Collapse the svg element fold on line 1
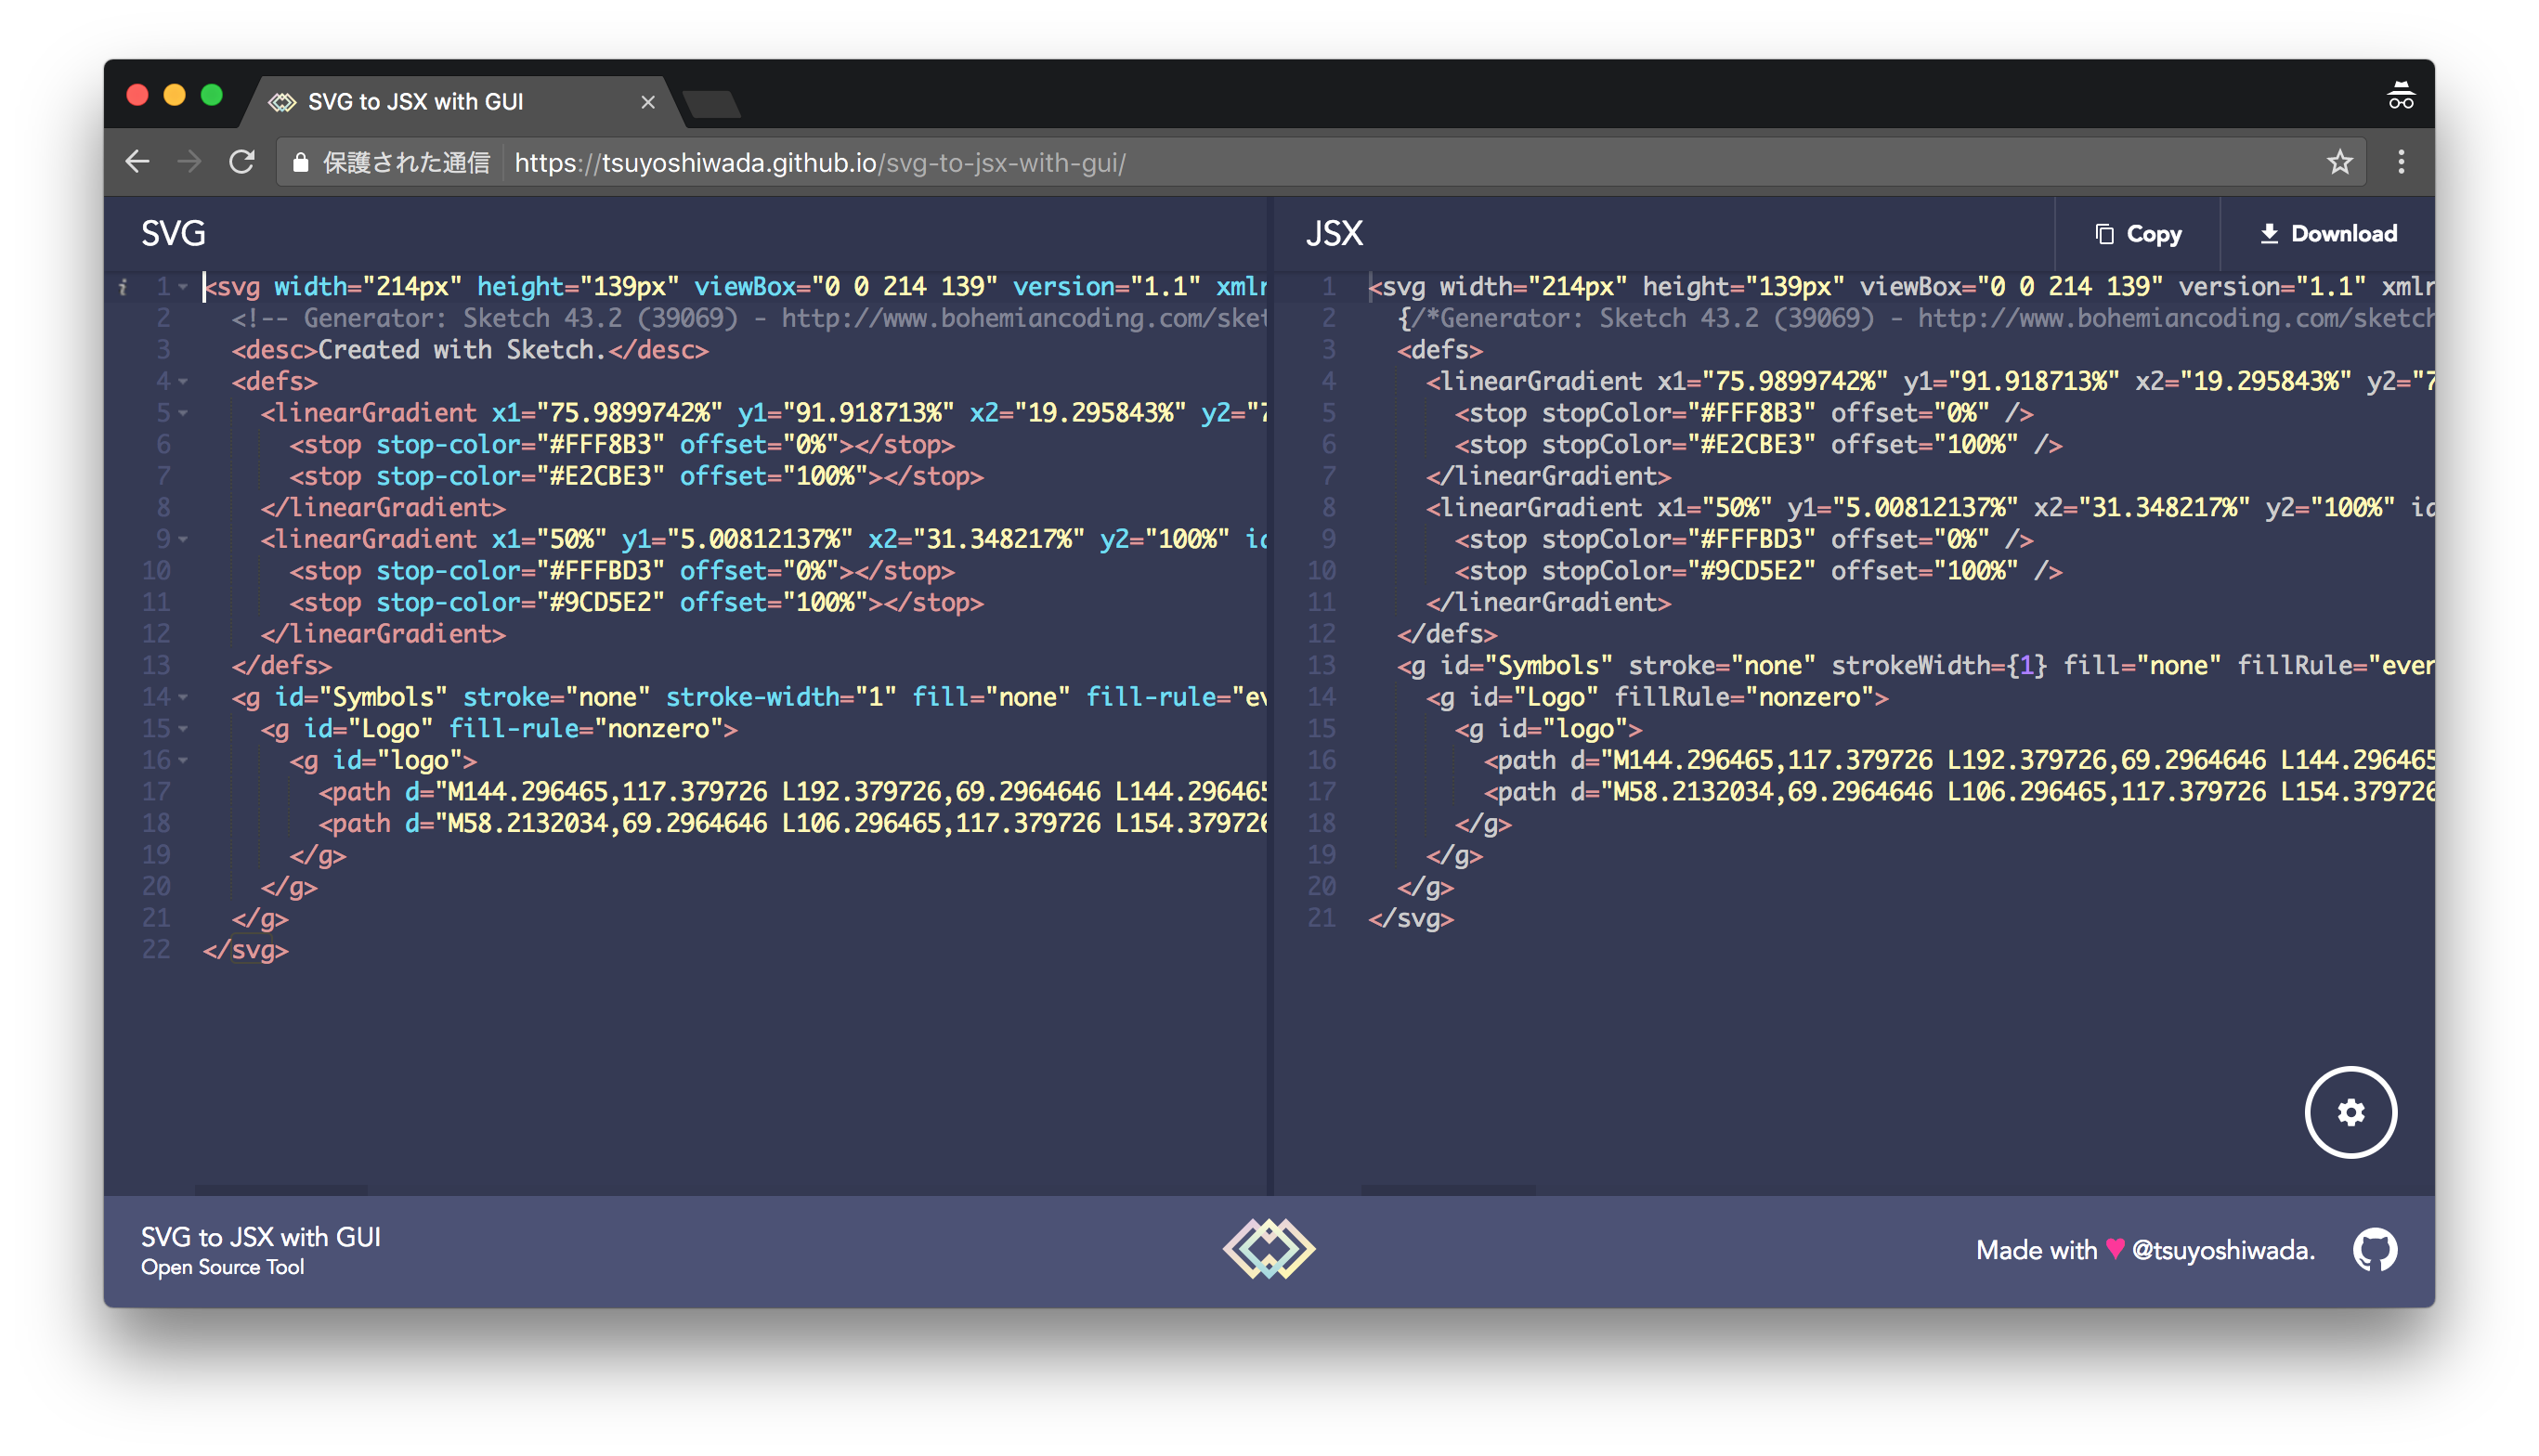Image resolution: width=2539 pixels, height=1456 pixels. [183, 287]
